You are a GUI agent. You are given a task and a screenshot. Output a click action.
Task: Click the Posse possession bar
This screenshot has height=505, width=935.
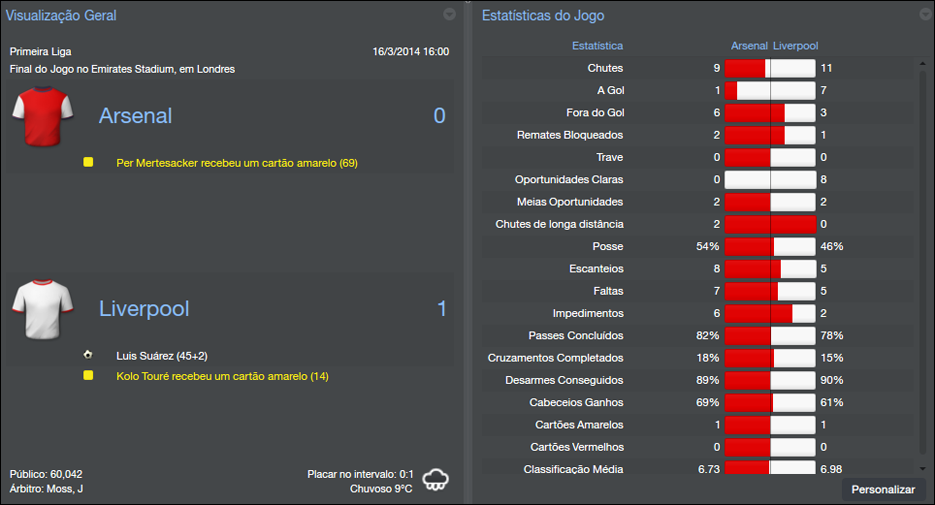tap(770, 246)
